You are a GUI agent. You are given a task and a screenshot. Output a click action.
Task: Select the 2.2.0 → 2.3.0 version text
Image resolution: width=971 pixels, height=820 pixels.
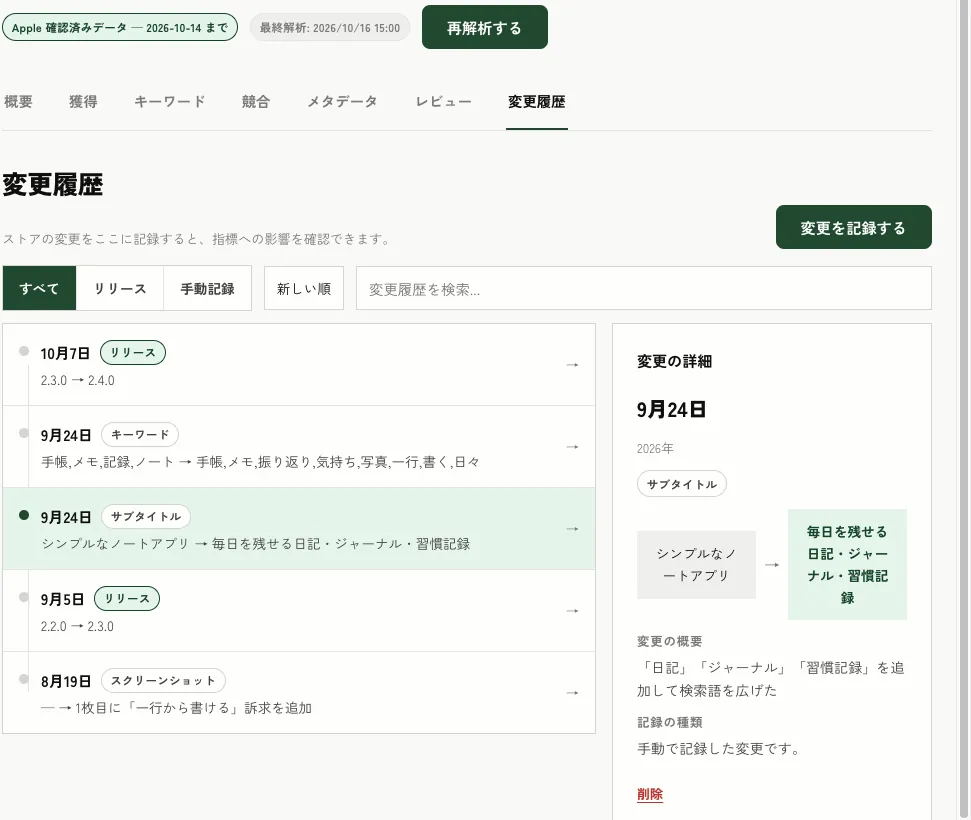[x=77, y=627]
